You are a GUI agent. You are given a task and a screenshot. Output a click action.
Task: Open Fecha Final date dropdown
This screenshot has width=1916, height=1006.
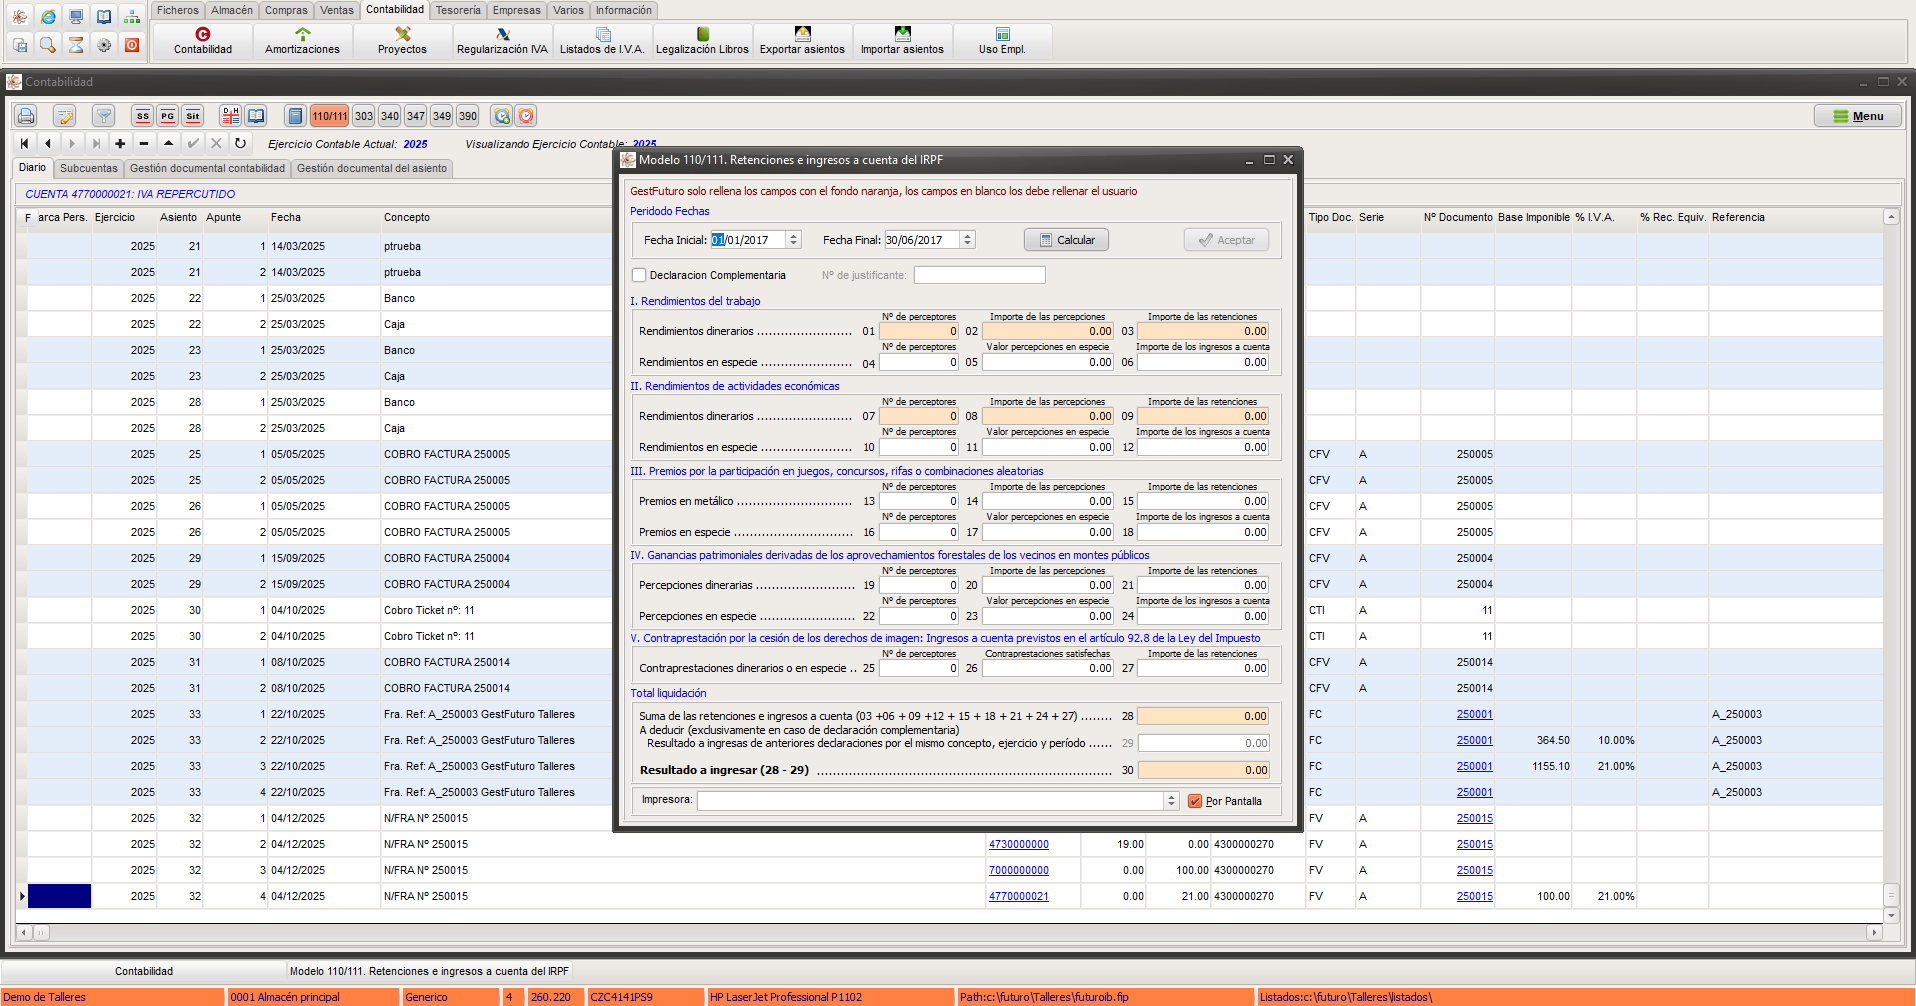tap(967, 240)
